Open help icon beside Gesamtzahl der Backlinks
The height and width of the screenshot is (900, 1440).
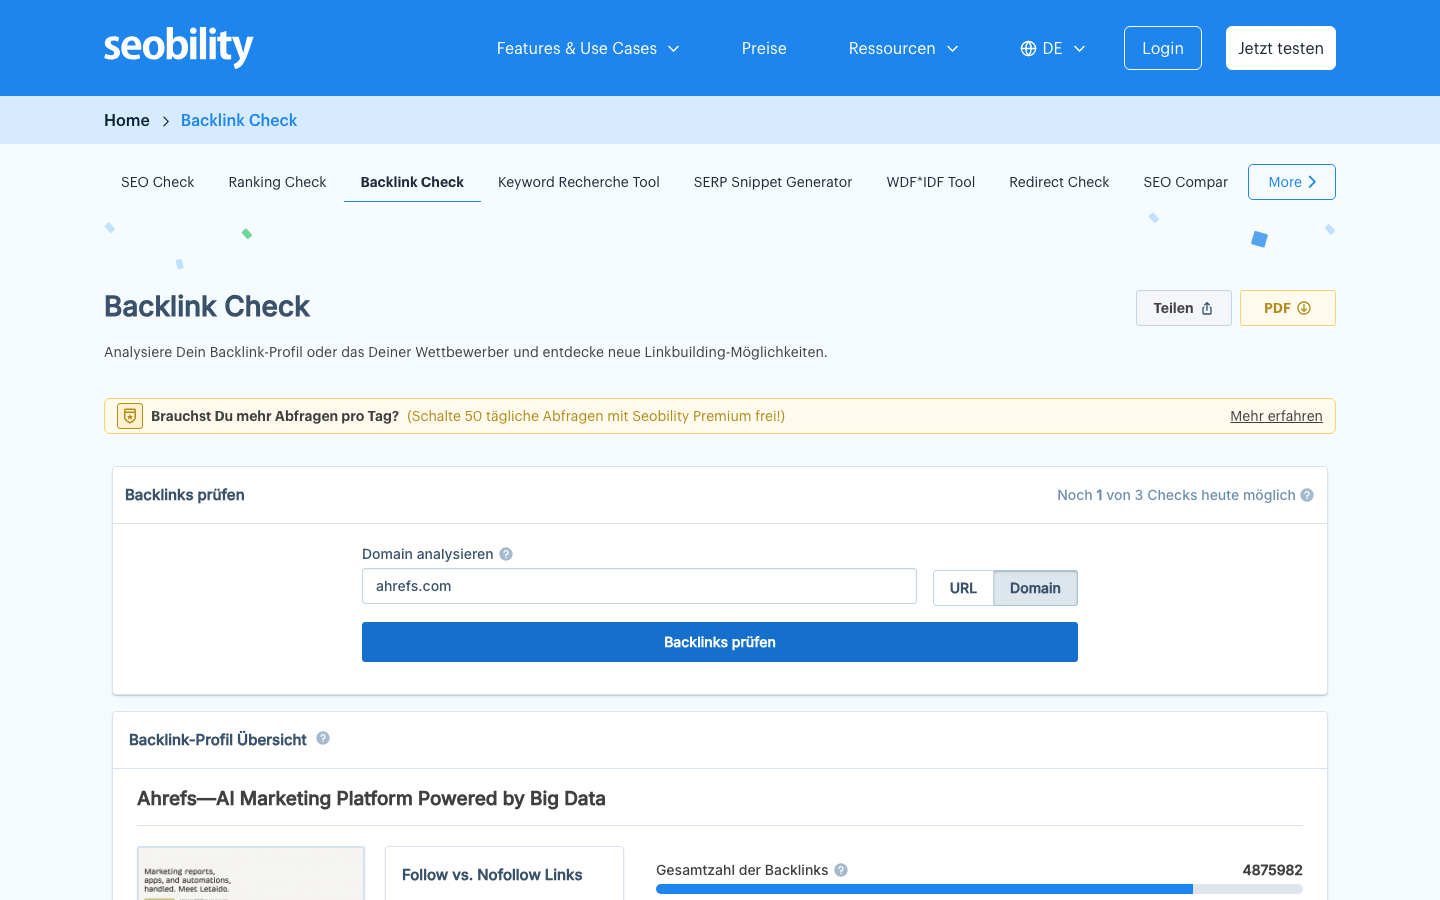pyautogui.click(x=841, y=870)
